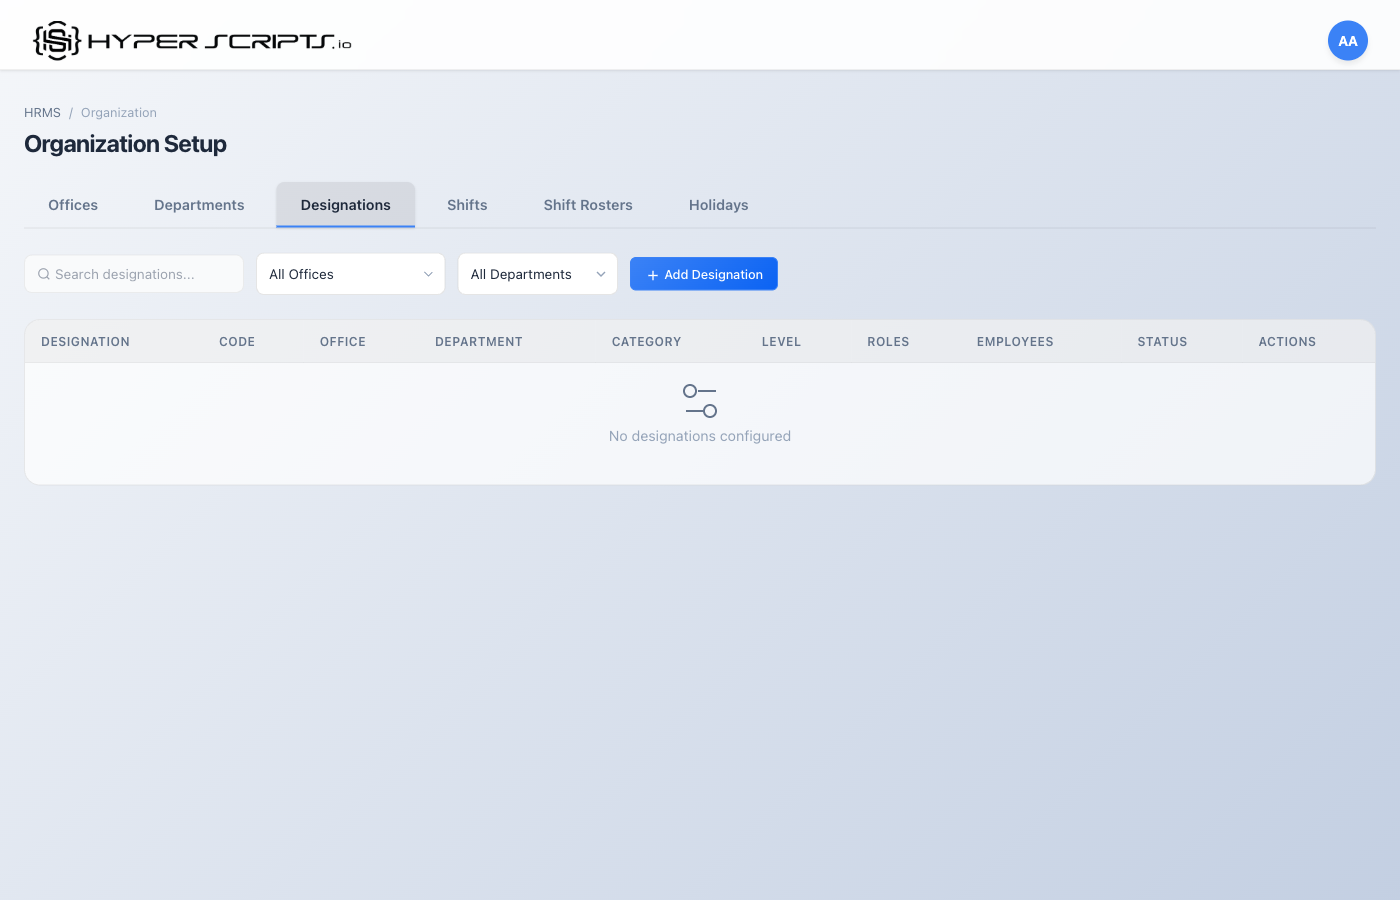Open the Holidays tab

[718, 204]
